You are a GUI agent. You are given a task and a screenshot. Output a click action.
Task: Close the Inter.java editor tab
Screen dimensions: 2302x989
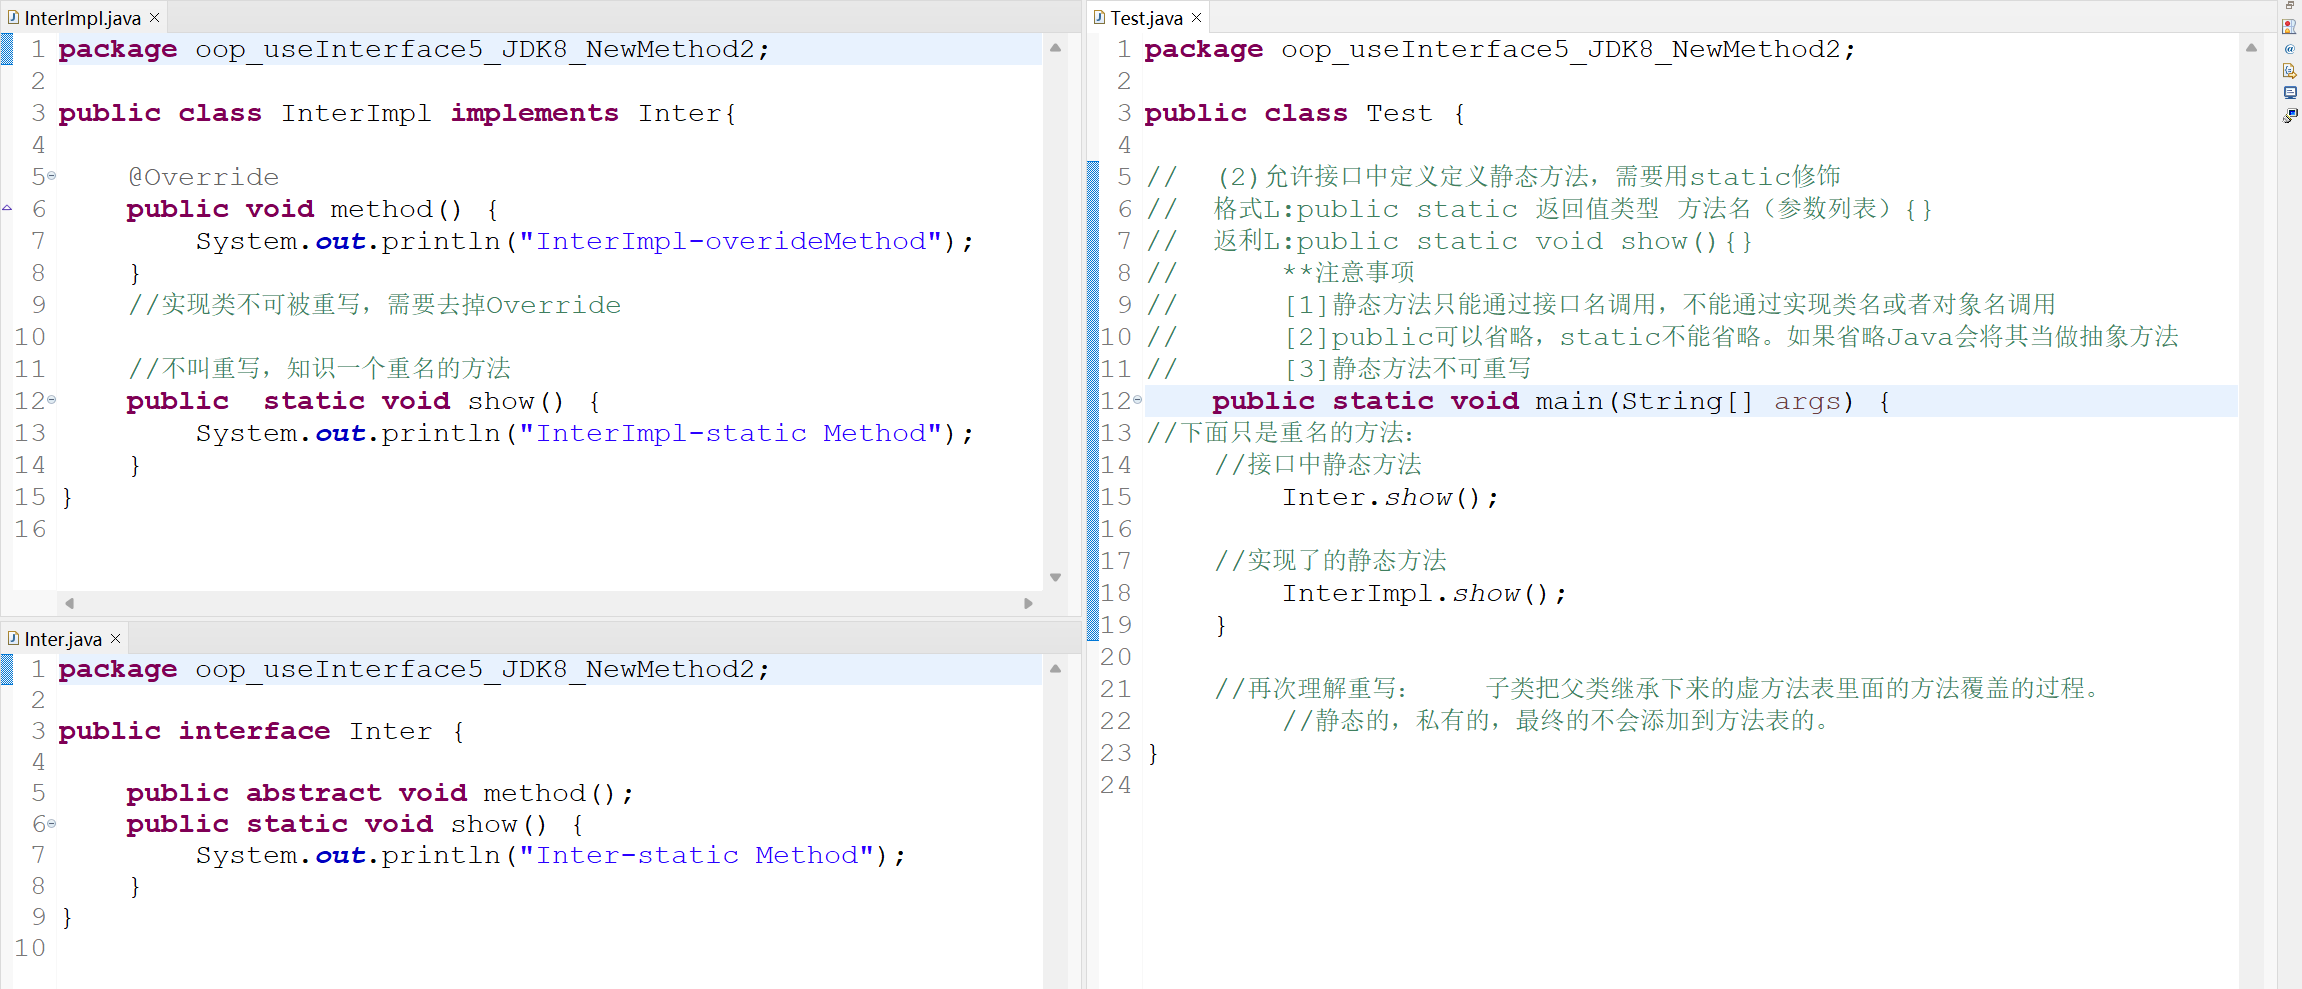115,638
